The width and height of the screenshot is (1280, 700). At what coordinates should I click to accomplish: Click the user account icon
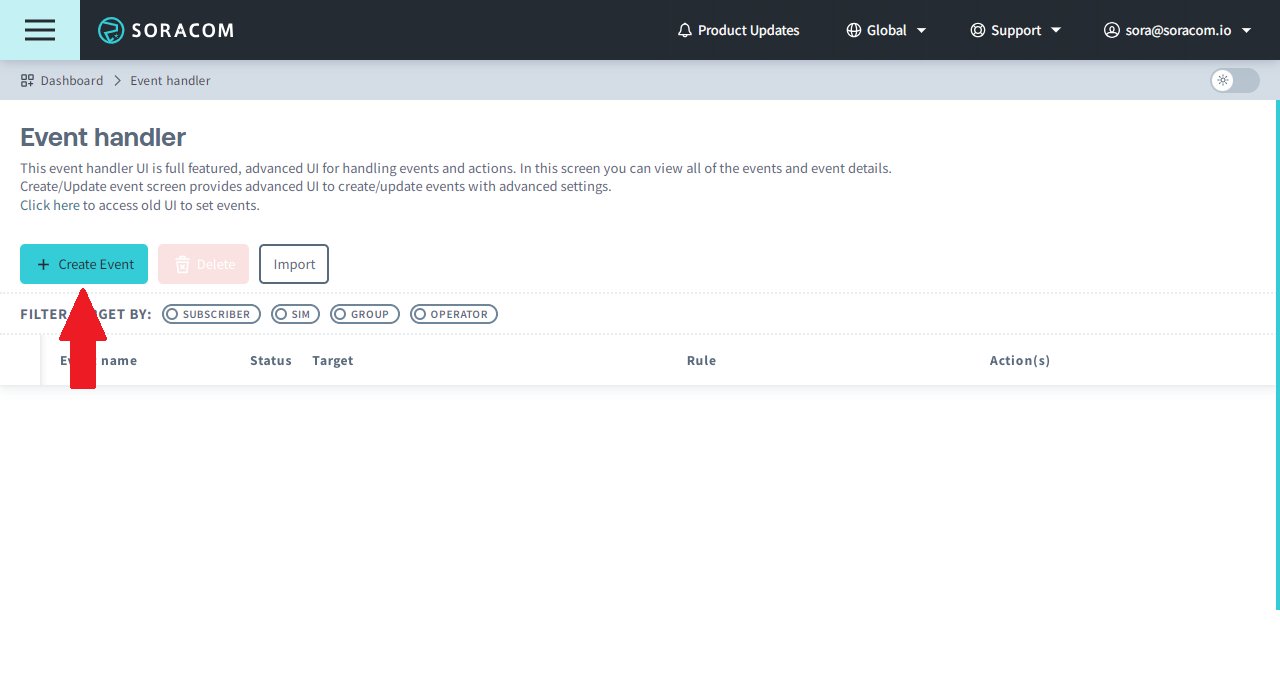tap(1111, 30)
